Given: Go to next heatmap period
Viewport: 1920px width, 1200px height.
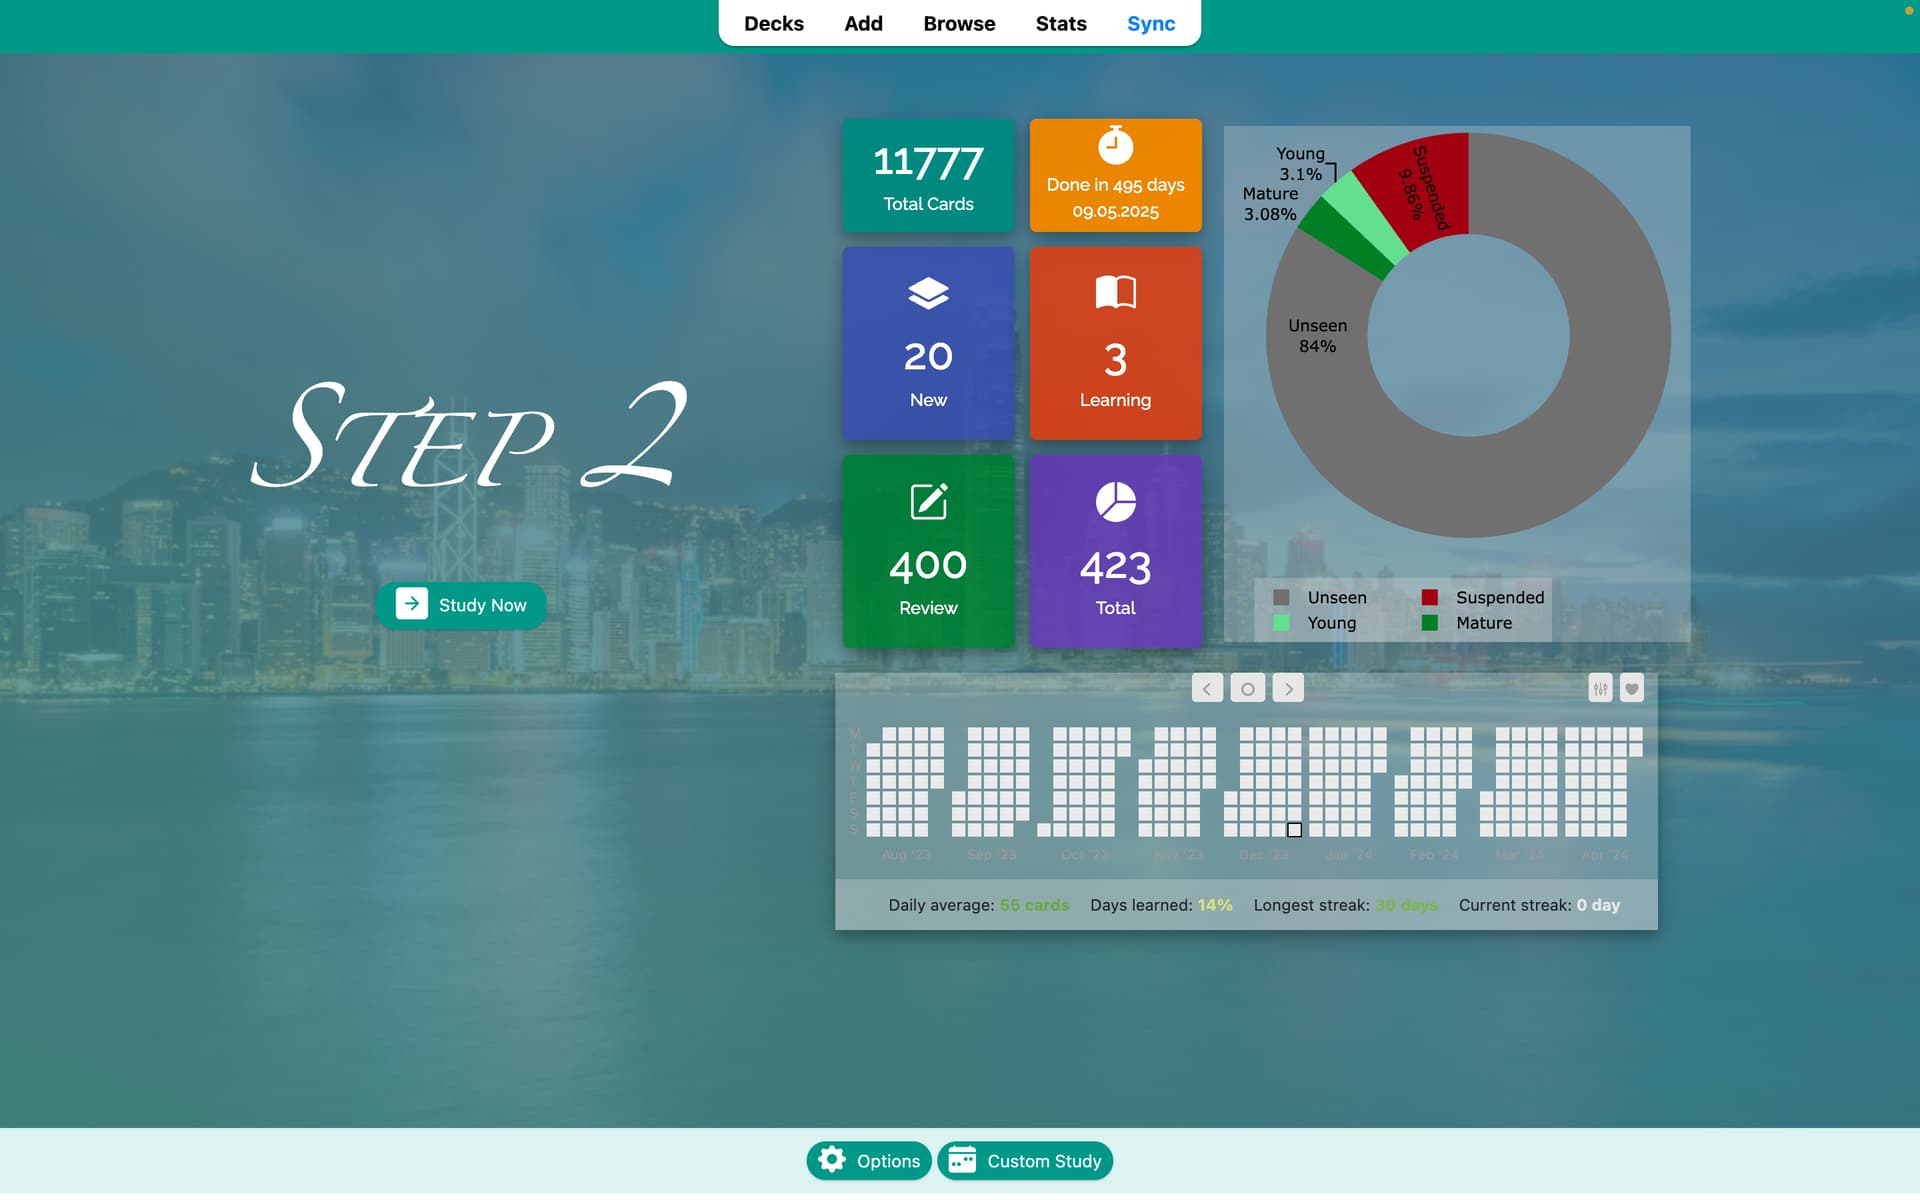Looking at the screenshot, I should click(x=1288, y=688).
